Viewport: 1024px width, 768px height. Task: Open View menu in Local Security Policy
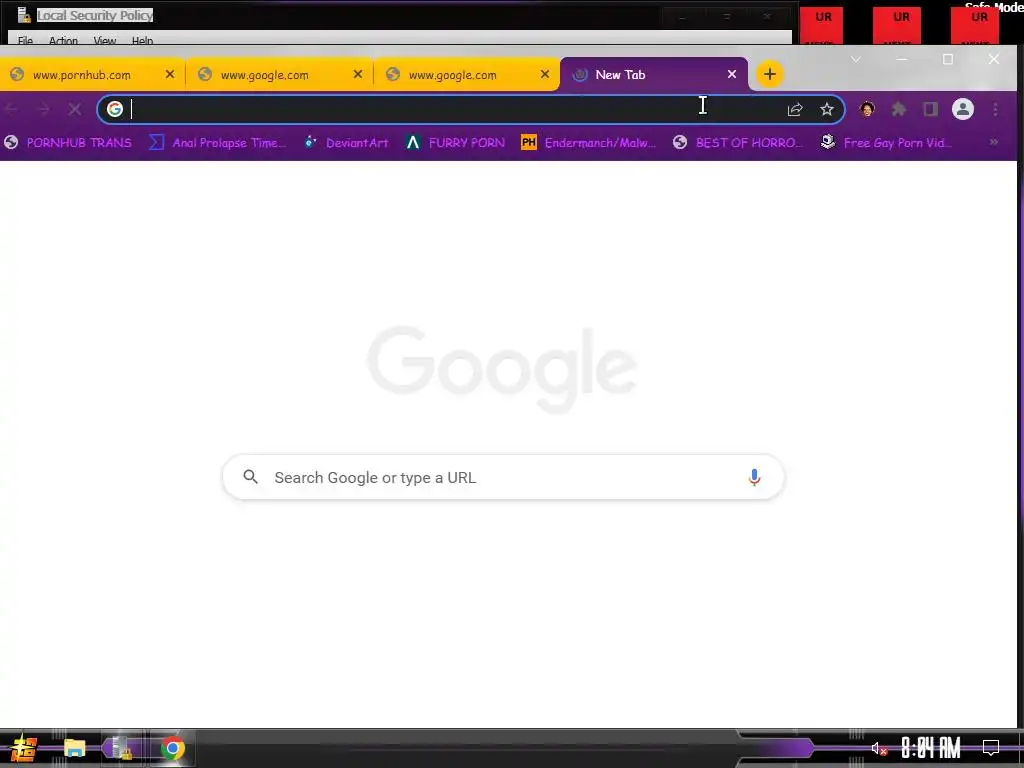click(104, 40)
